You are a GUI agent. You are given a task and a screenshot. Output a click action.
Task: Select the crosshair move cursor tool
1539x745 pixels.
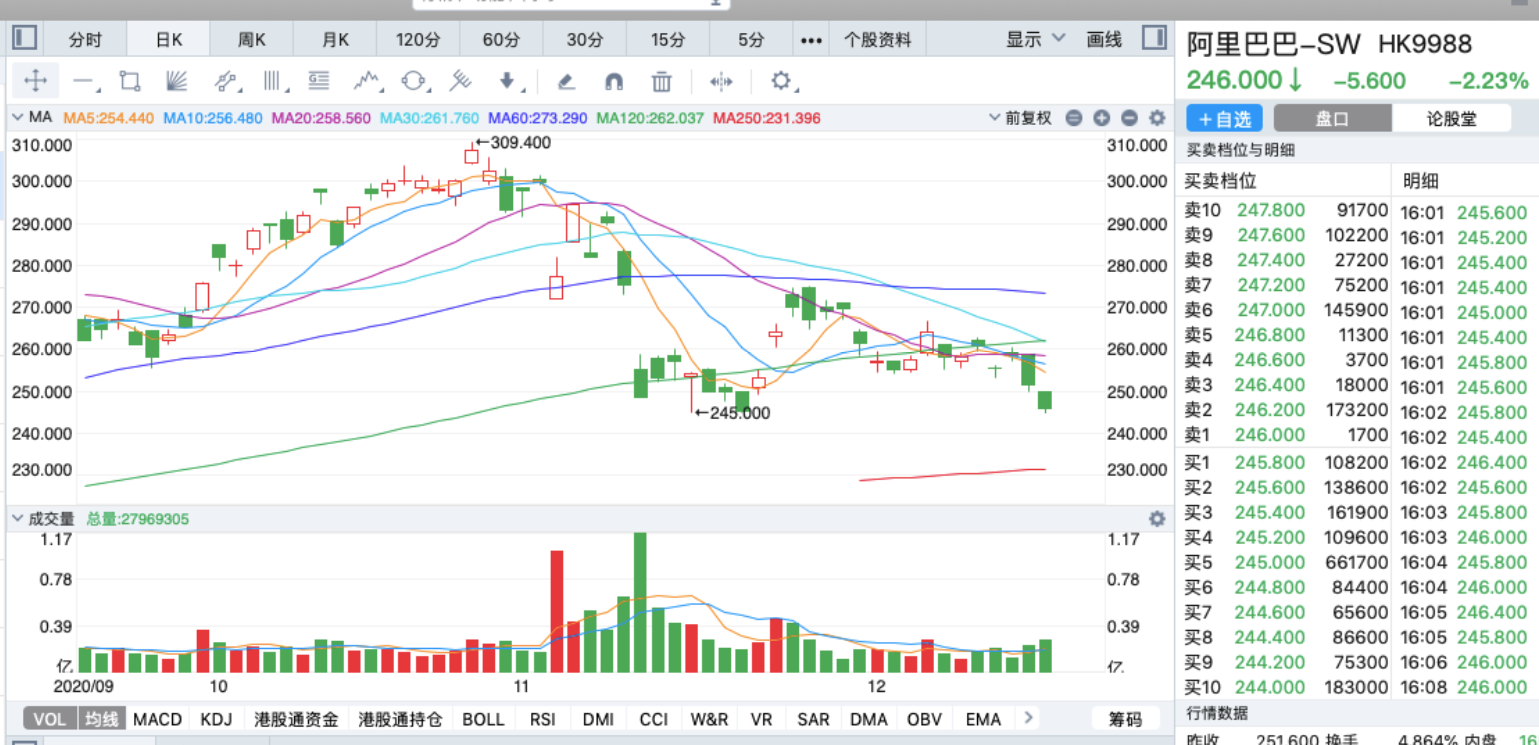coord(35,81)
